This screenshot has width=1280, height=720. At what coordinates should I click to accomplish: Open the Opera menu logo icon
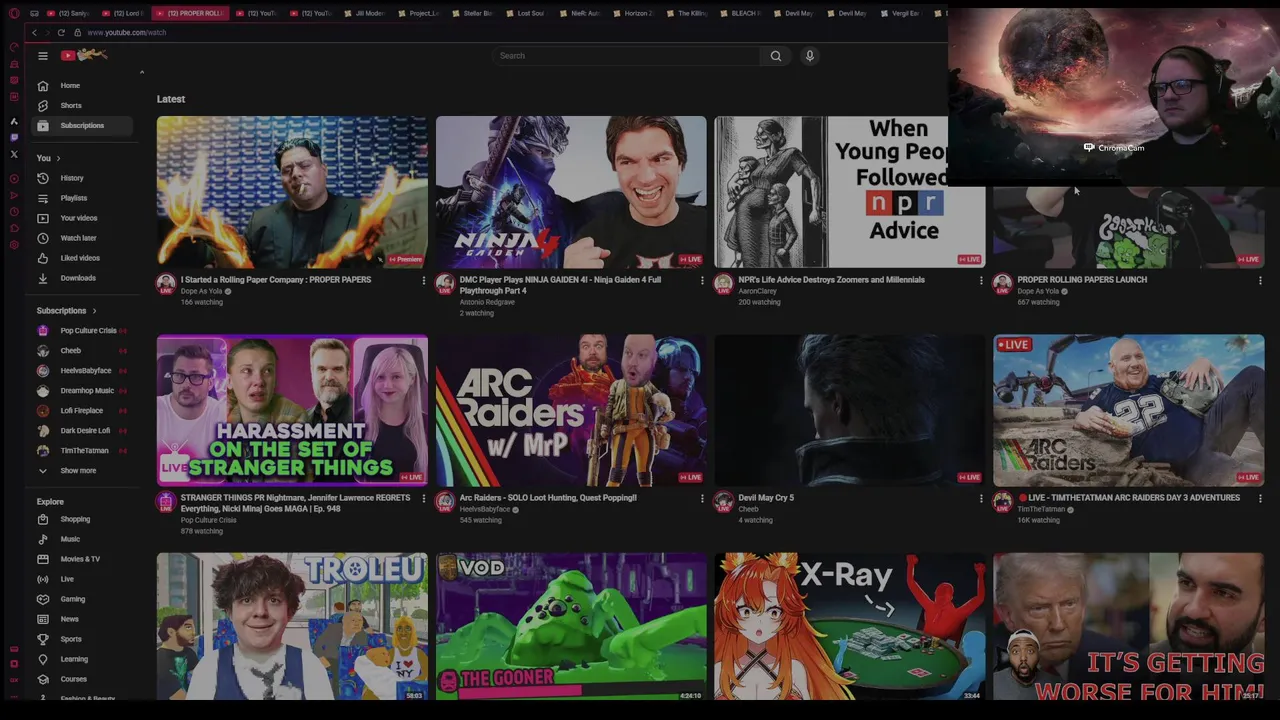13,13
